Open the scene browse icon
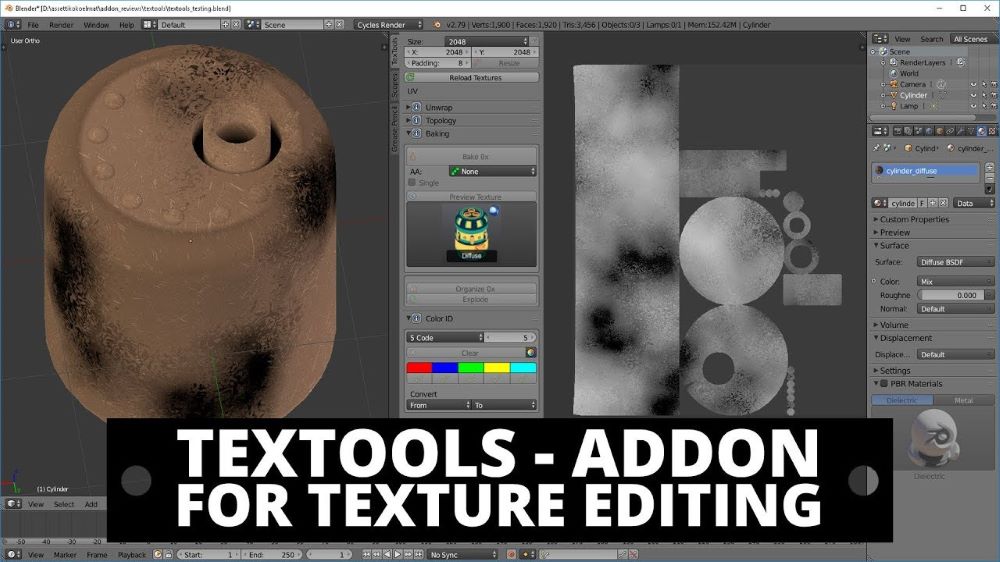 click(251, 25)
